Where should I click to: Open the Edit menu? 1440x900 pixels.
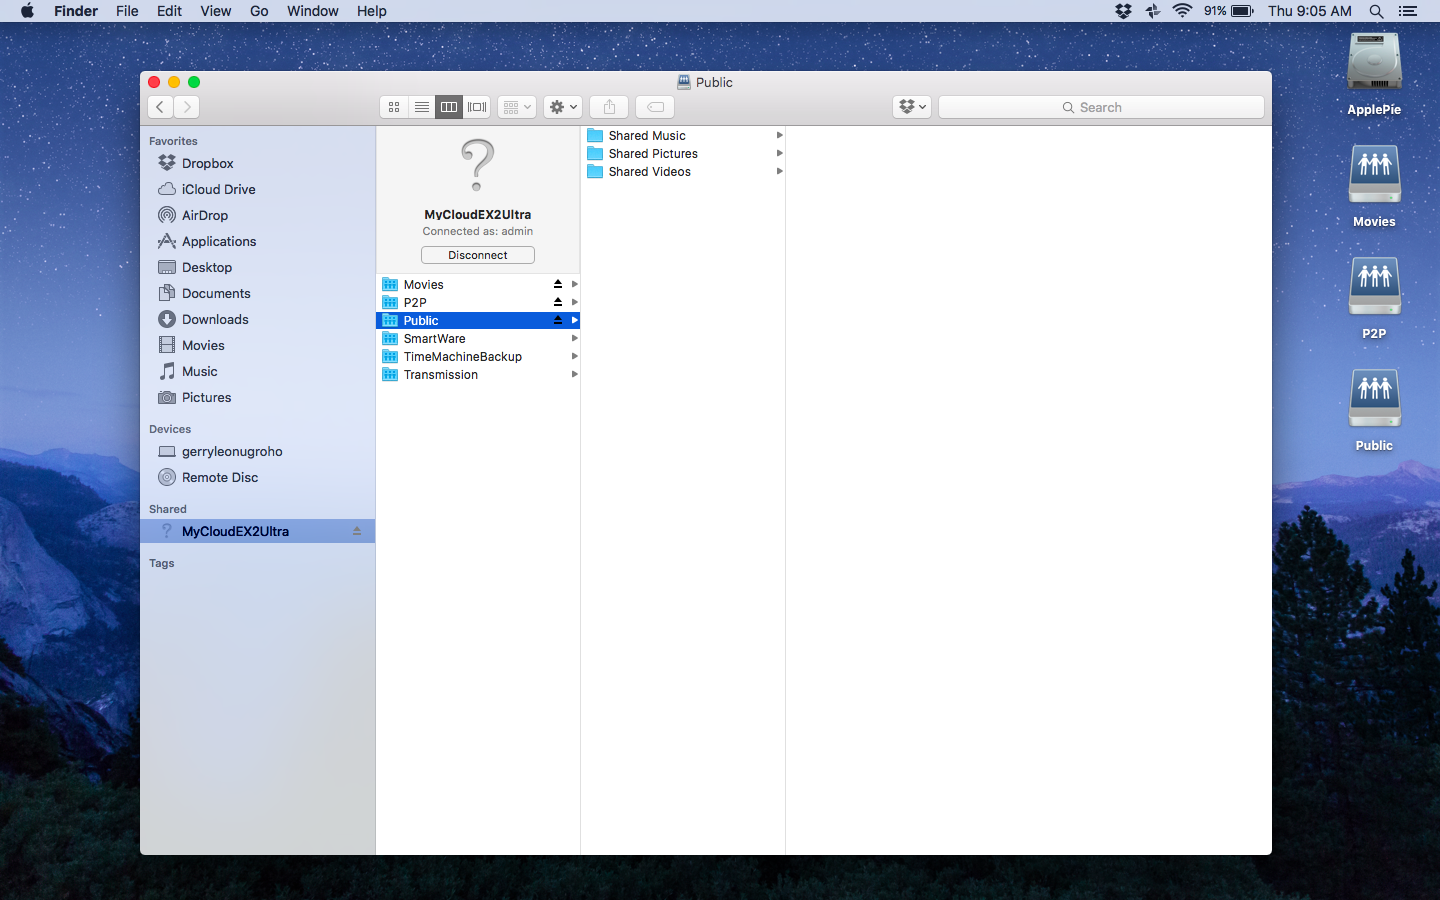(x=169, y=11)
